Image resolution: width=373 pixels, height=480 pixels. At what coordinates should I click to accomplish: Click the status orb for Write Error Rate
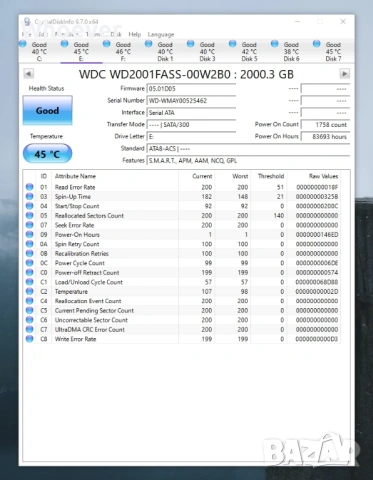pyautogui.click(x=30, y=339)
